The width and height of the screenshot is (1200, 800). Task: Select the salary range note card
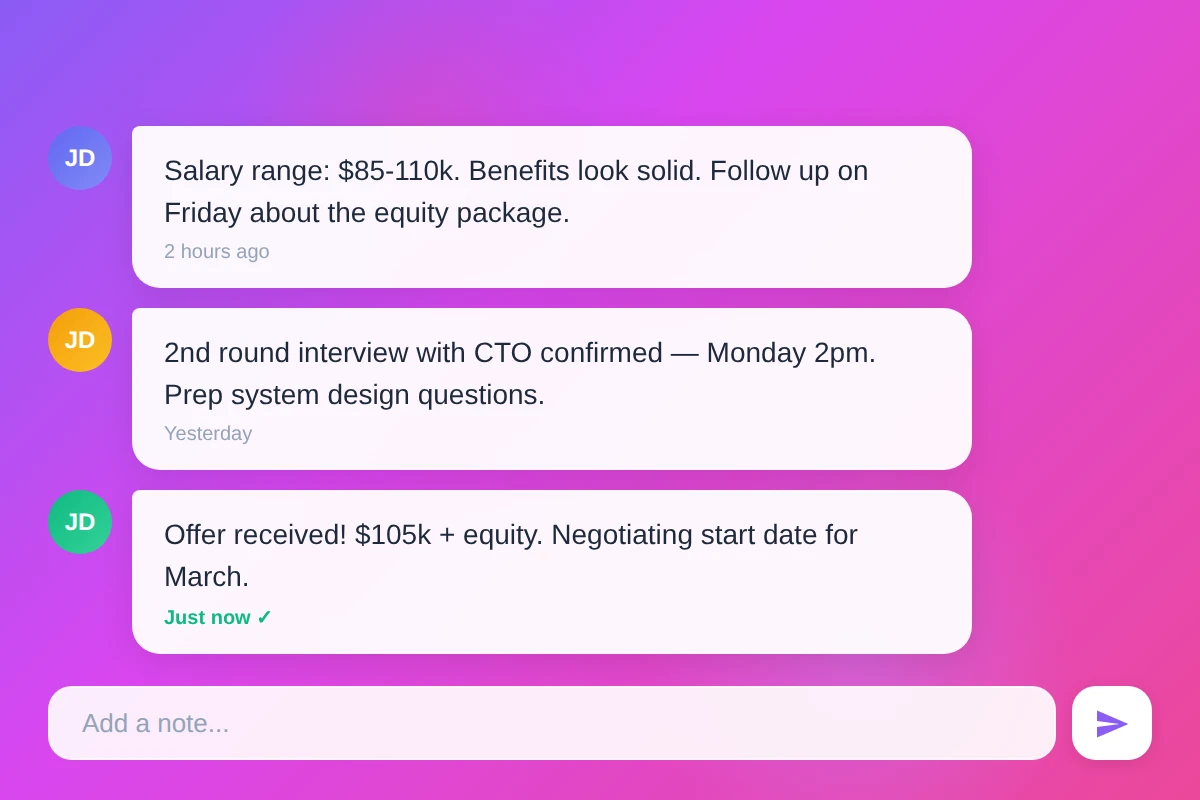(x=551, y=206)
